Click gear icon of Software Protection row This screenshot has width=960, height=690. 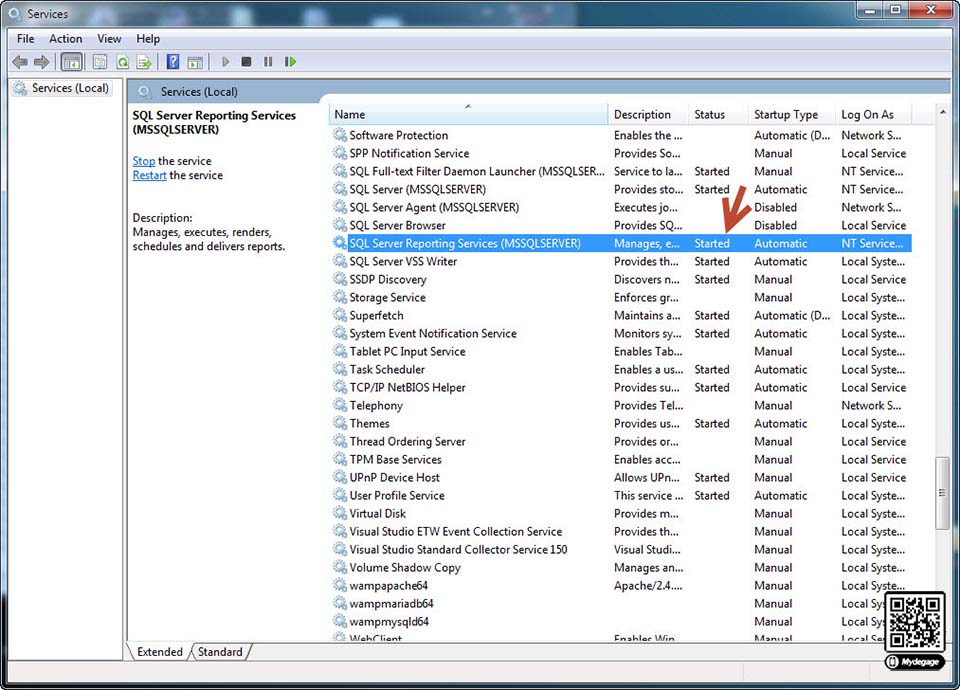[340, 135]
